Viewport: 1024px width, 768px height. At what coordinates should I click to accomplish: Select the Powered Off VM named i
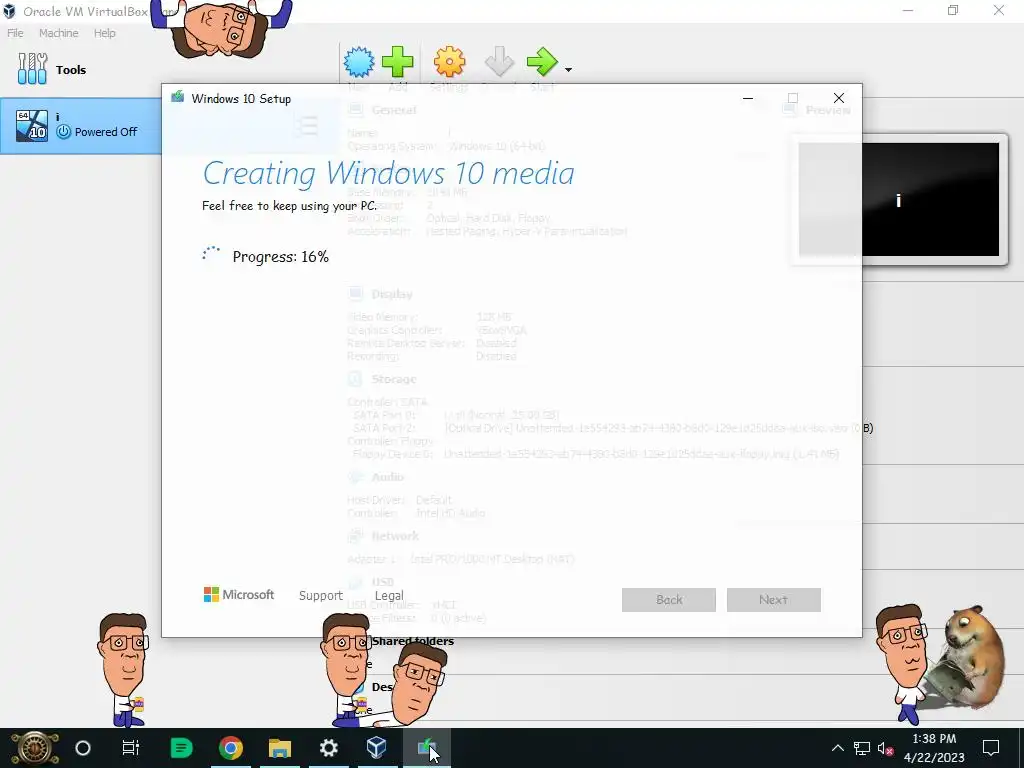click(x=81, y=125)
